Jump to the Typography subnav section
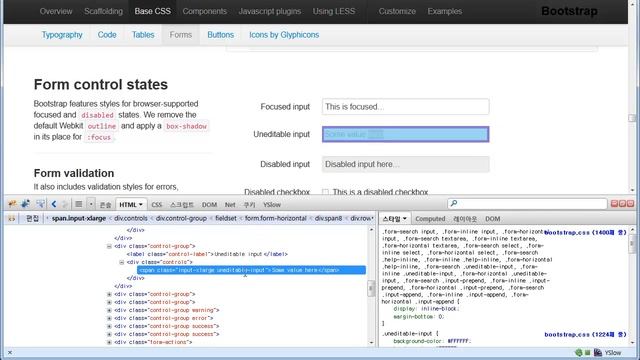This screenshot has height=360, width=640. pyautogui.click(x=62, y=35)
